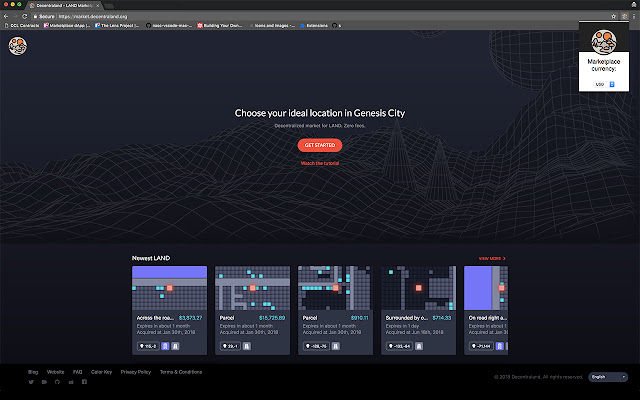
Task: Open the 'Surrounded by o...' map thumbnail
Action: pyautogui.click(x=418, y=288)
